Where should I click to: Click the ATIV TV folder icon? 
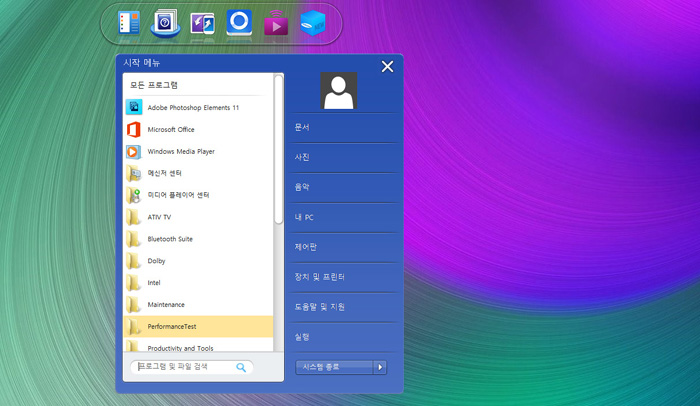click(x=133, y=217)
